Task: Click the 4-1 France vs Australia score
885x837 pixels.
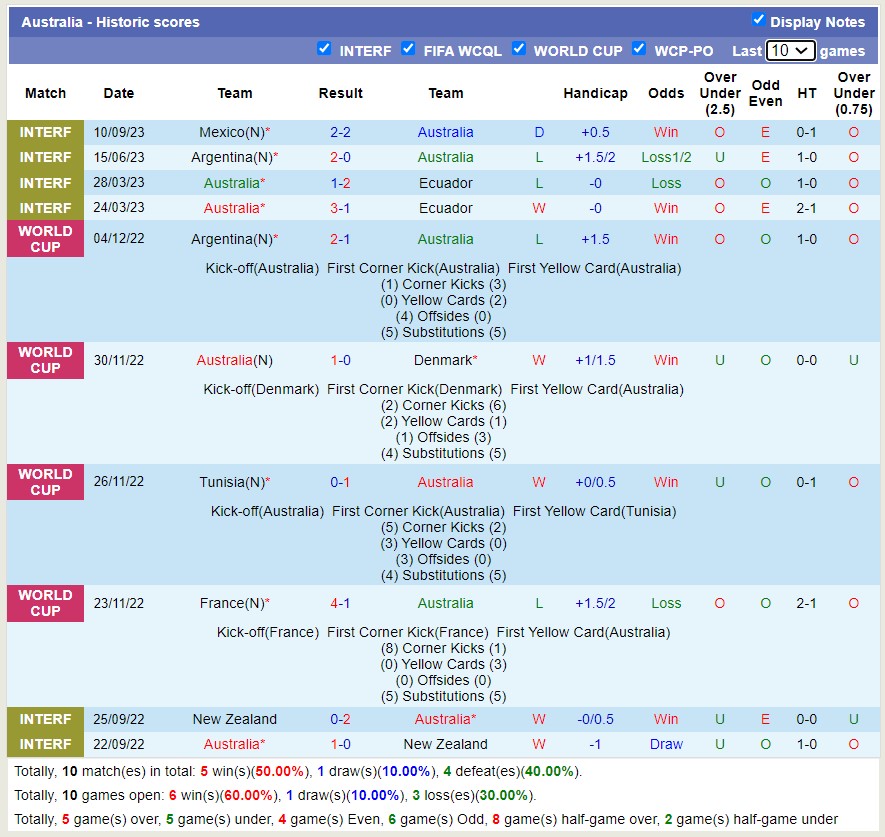Action: pos(340,603)
